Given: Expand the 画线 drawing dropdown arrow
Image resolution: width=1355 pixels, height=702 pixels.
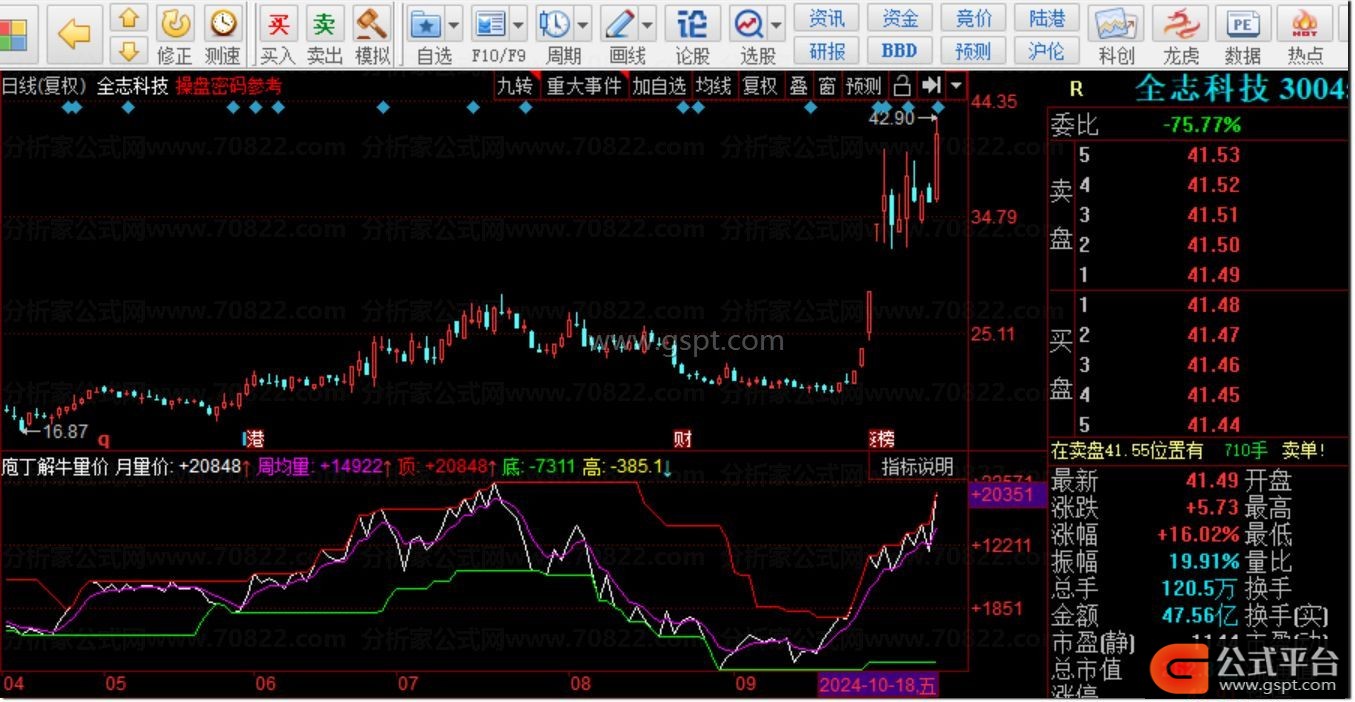Looking at the screenshot, I should tap(647, 24).
